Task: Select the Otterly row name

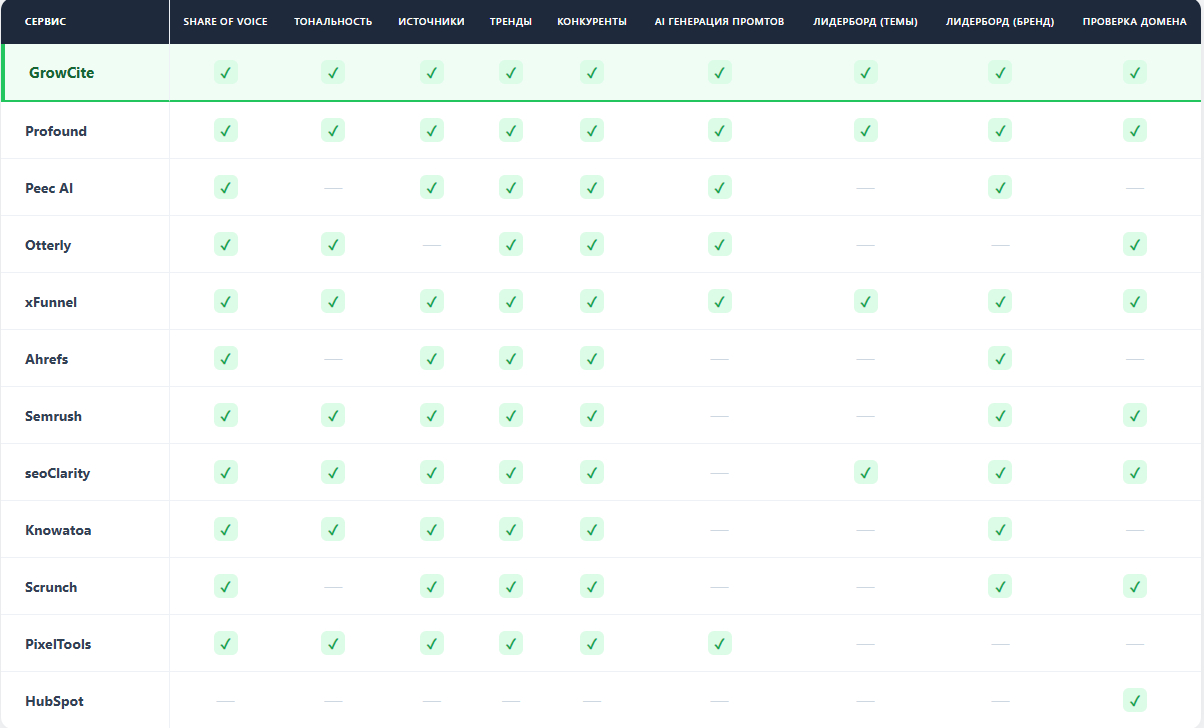Action: point(48,245)
